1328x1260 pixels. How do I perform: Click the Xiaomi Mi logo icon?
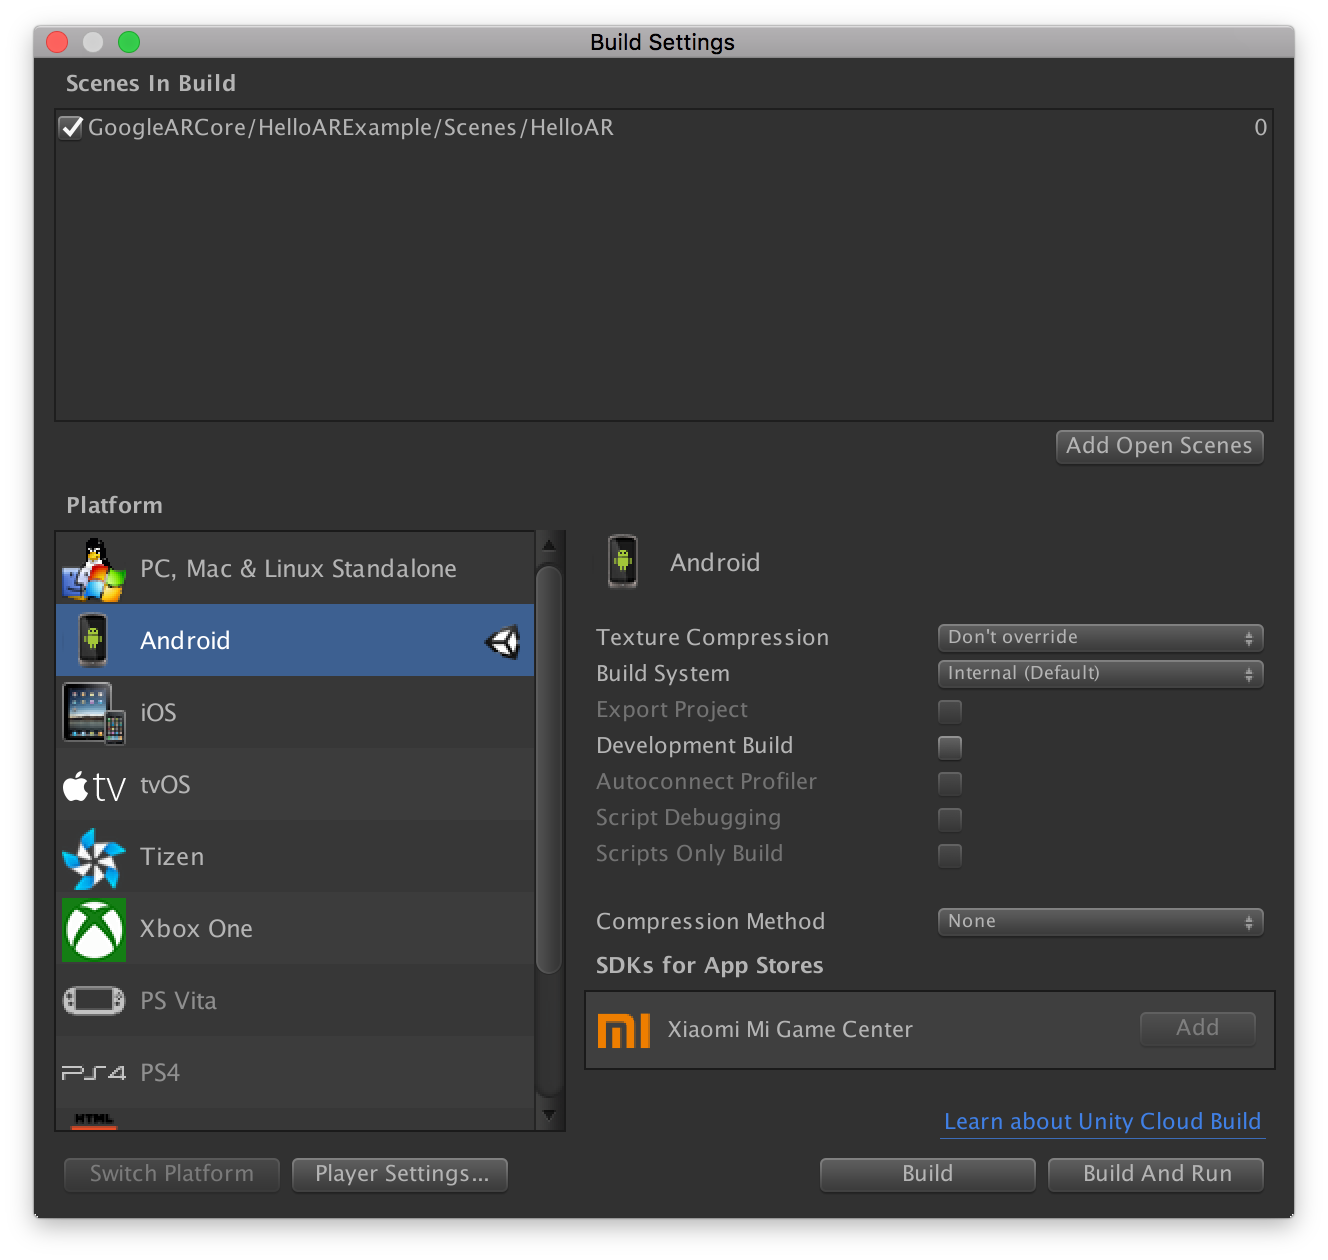click(623, 1030)
